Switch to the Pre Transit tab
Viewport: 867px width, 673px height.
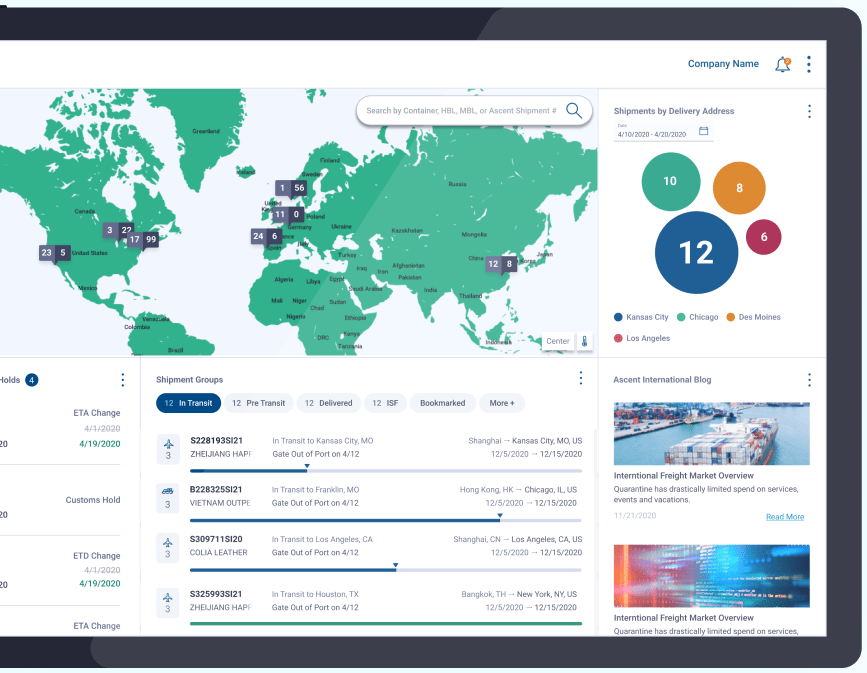(259, 403)
